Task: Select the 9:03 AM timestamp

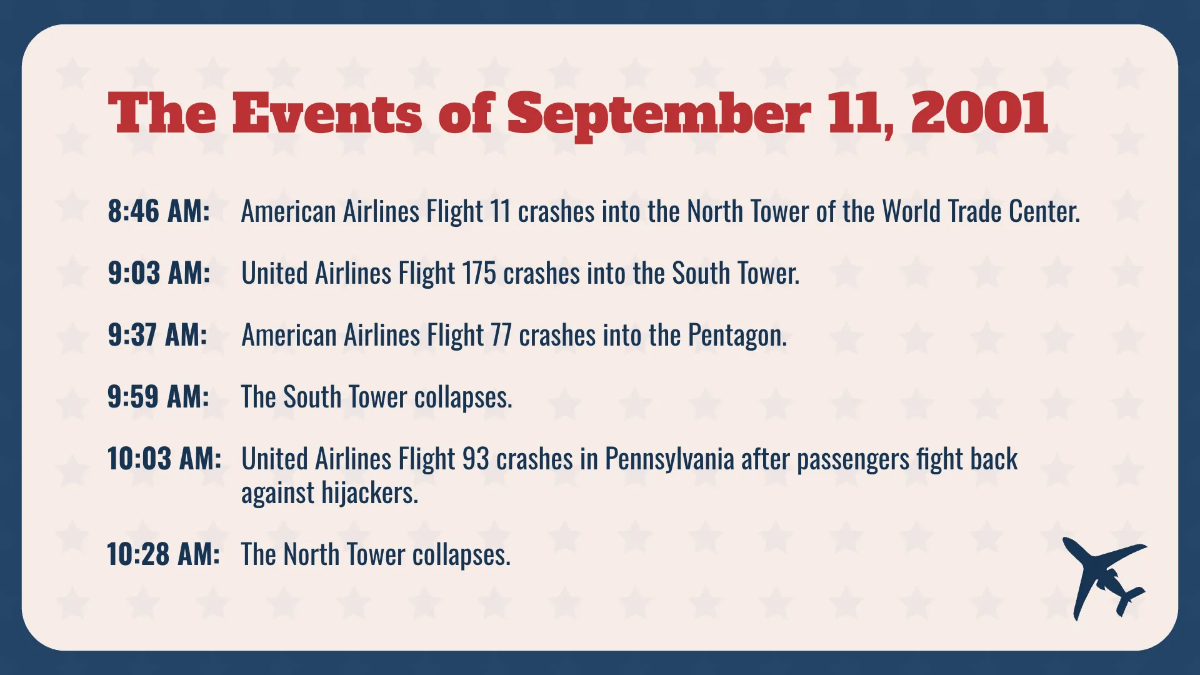Action: [159, 274]
